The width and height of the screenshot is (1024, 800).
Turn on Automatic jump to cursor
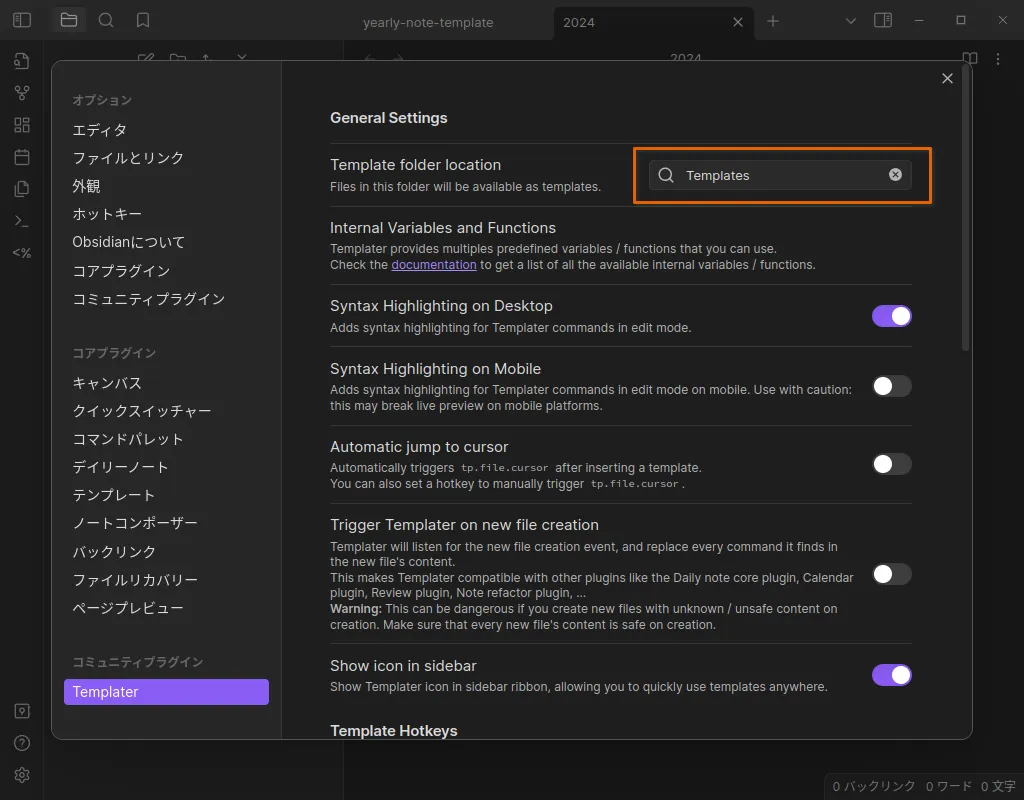coord(891,464)
